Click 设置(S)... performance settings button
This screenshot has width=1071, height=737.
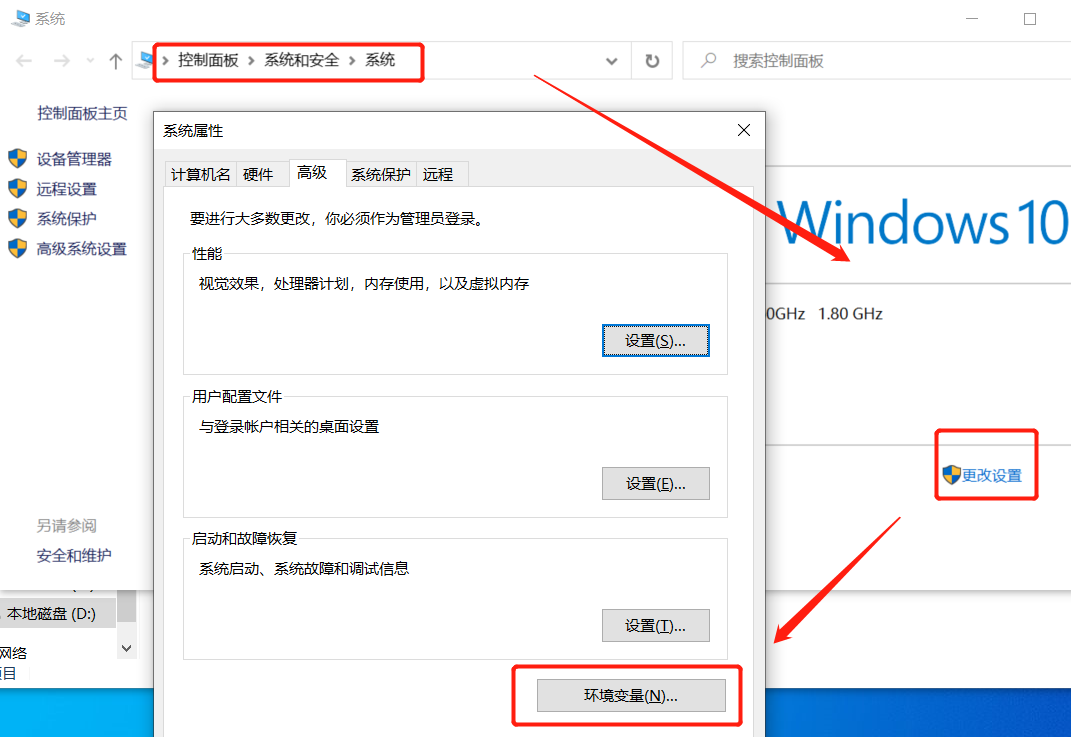[x=656, y=340]
